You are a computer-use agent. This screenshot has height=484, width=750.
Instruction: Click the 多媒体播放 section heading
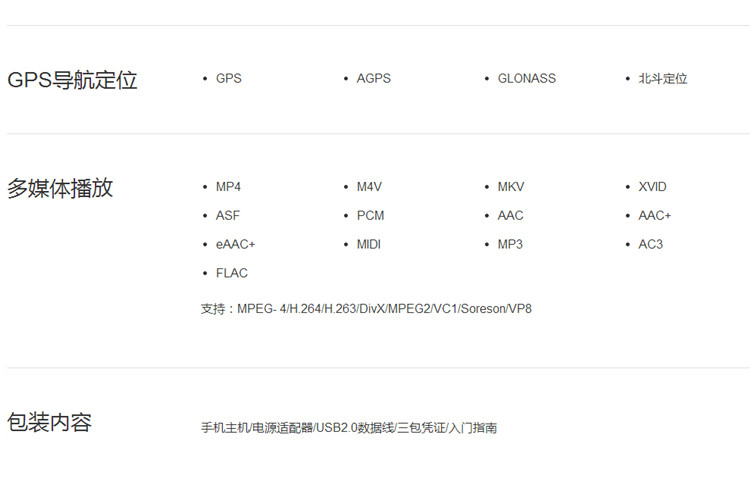tap(60, 188)
